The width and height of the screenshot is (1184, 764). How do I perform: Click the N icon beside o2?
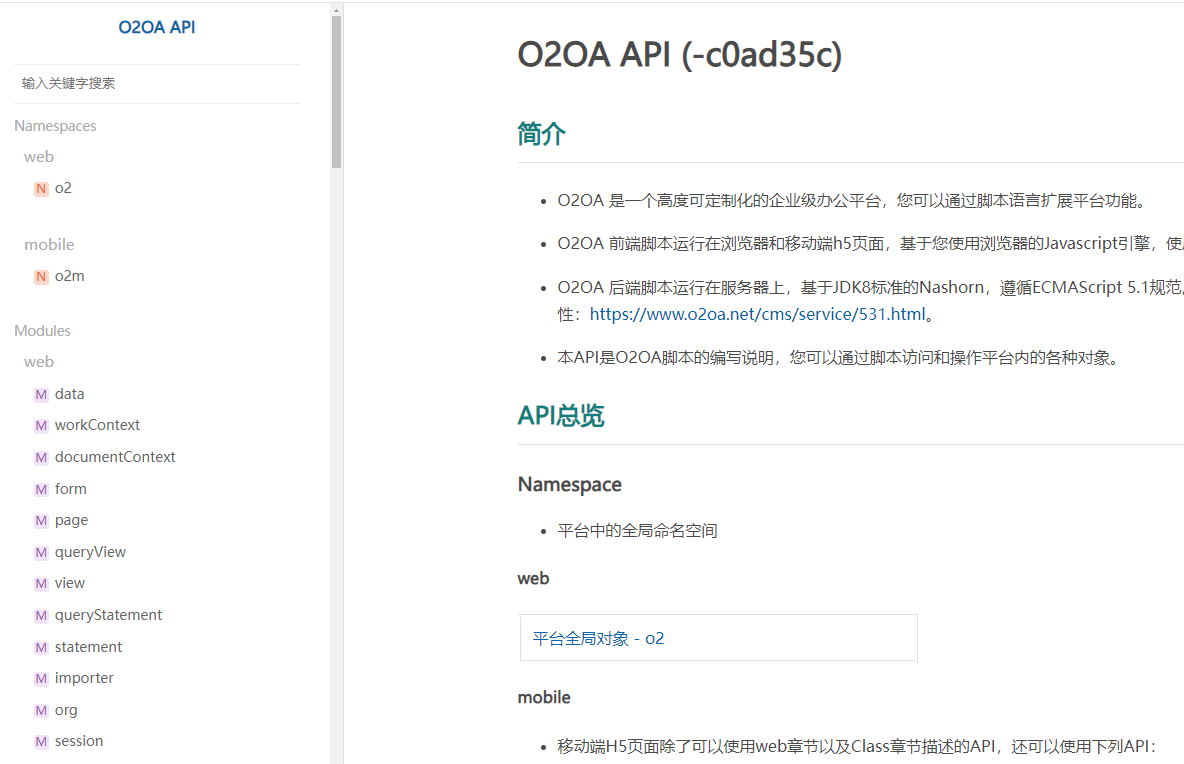point(41,189)
